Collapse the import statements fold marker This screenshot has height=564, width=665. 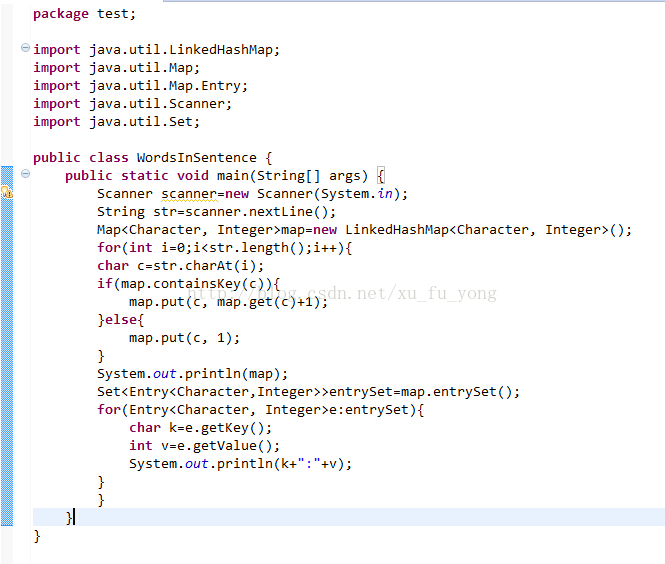[x=25, y=47]
